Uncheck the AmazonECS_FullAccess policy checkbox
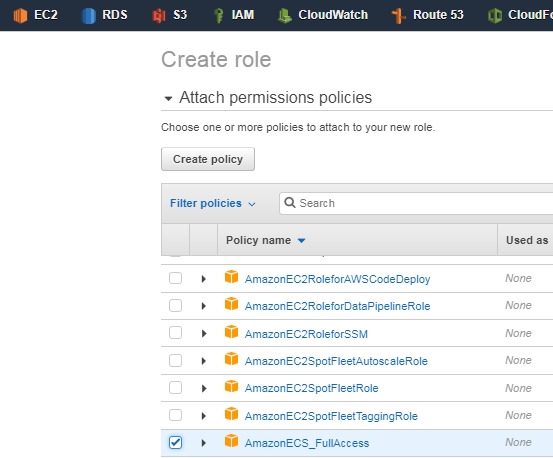This screenshot has height=458, width=553. (x=175, y=442)
